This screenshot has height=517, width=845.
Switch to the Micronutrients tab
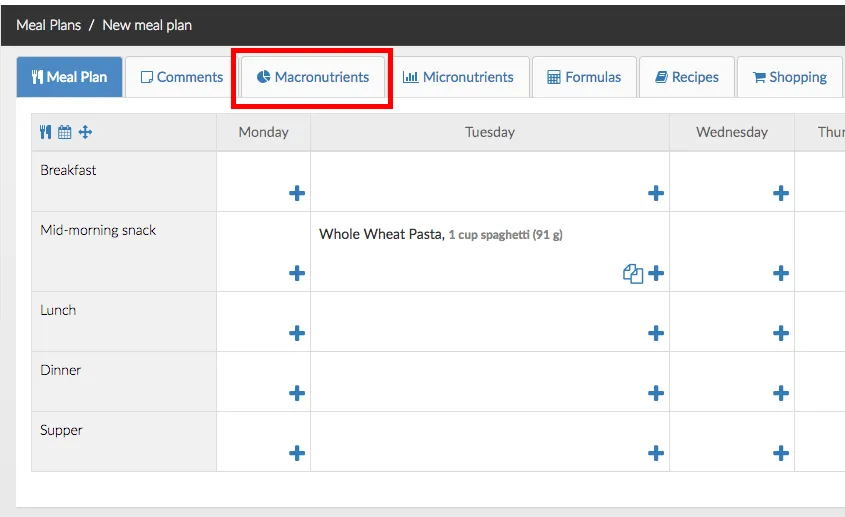point(458,77)
